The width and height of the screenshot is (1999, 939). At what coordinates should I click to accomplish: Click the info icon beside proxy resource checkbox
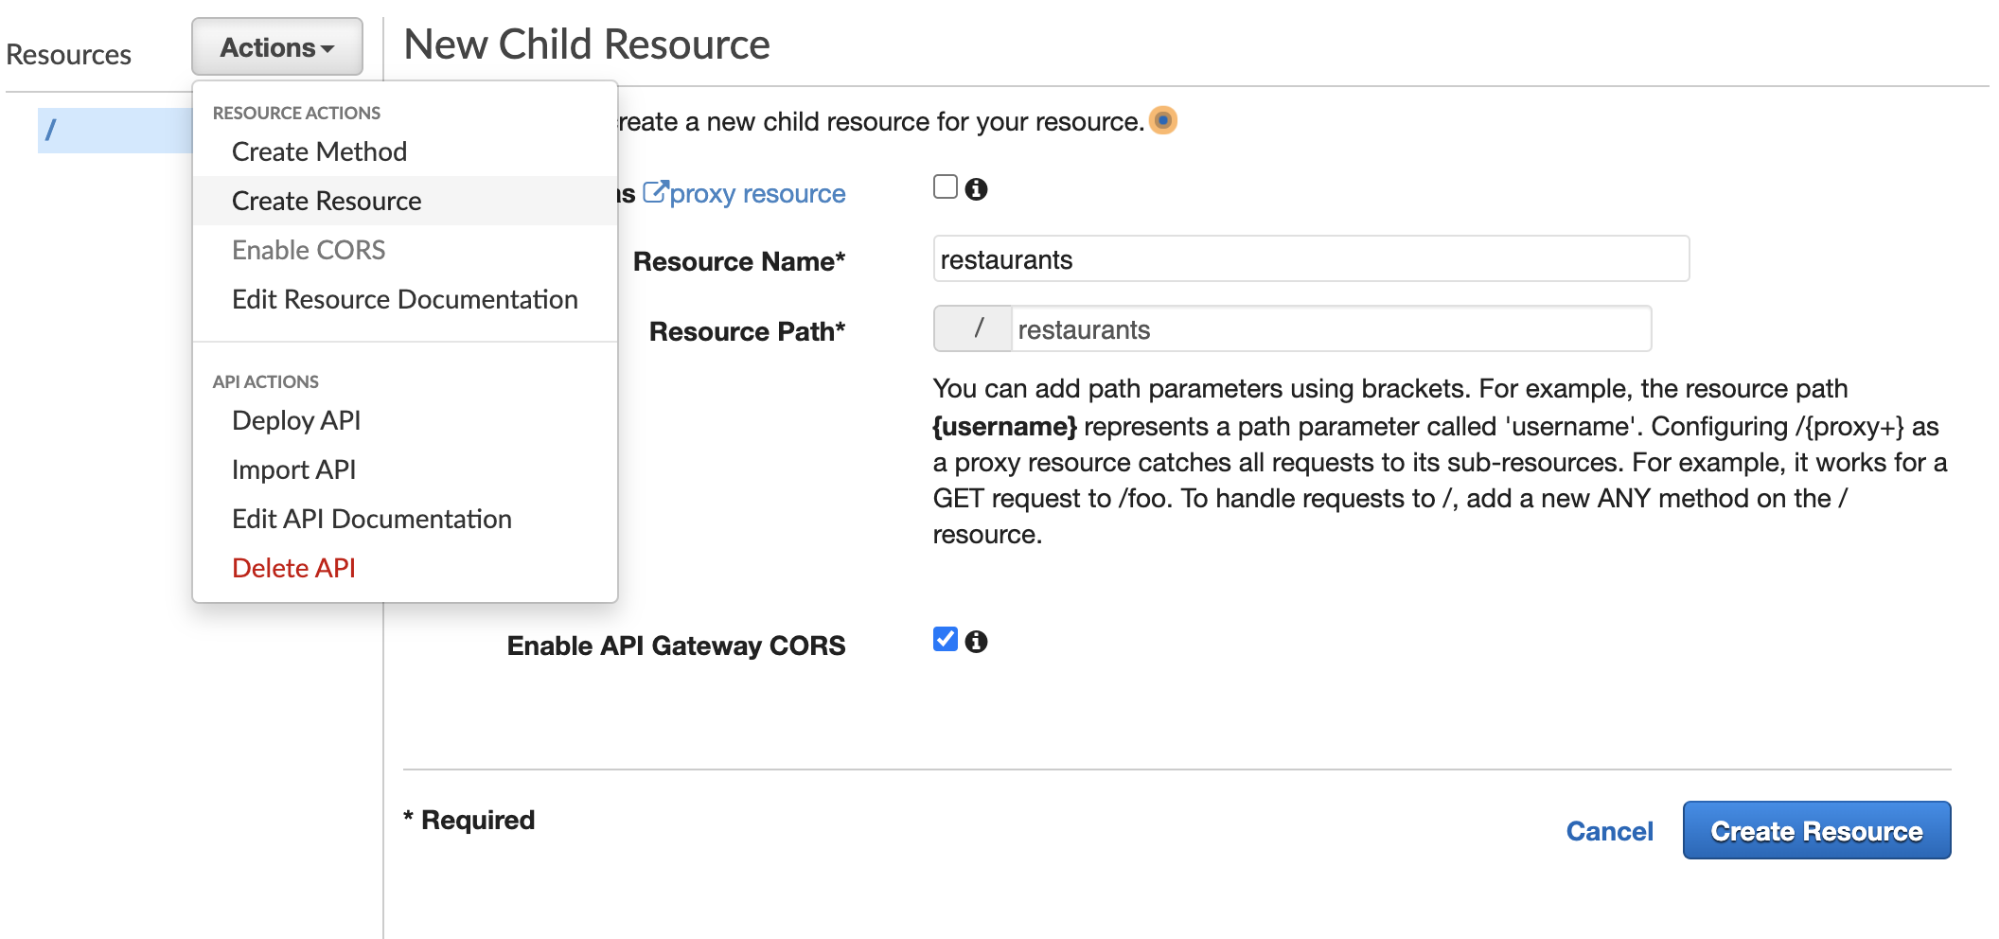click(x=978, y=187)
